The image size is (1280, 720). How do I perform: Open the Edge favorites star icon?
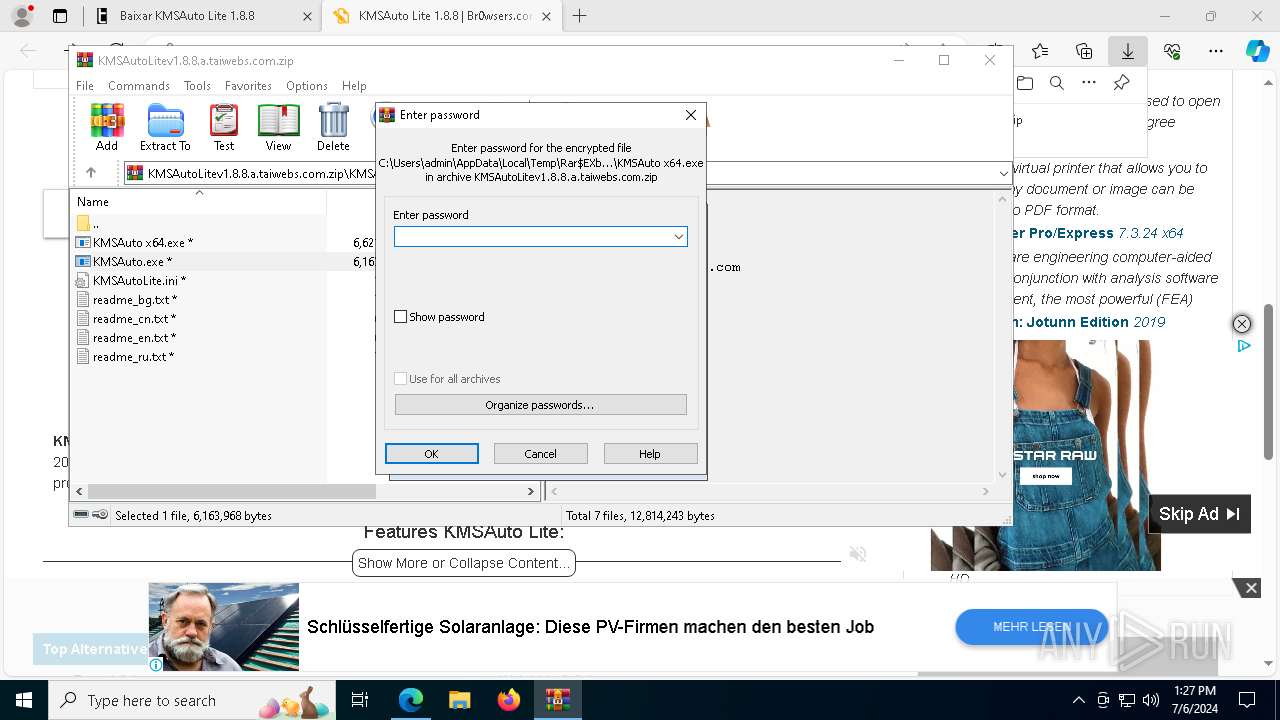(1040, 51)
